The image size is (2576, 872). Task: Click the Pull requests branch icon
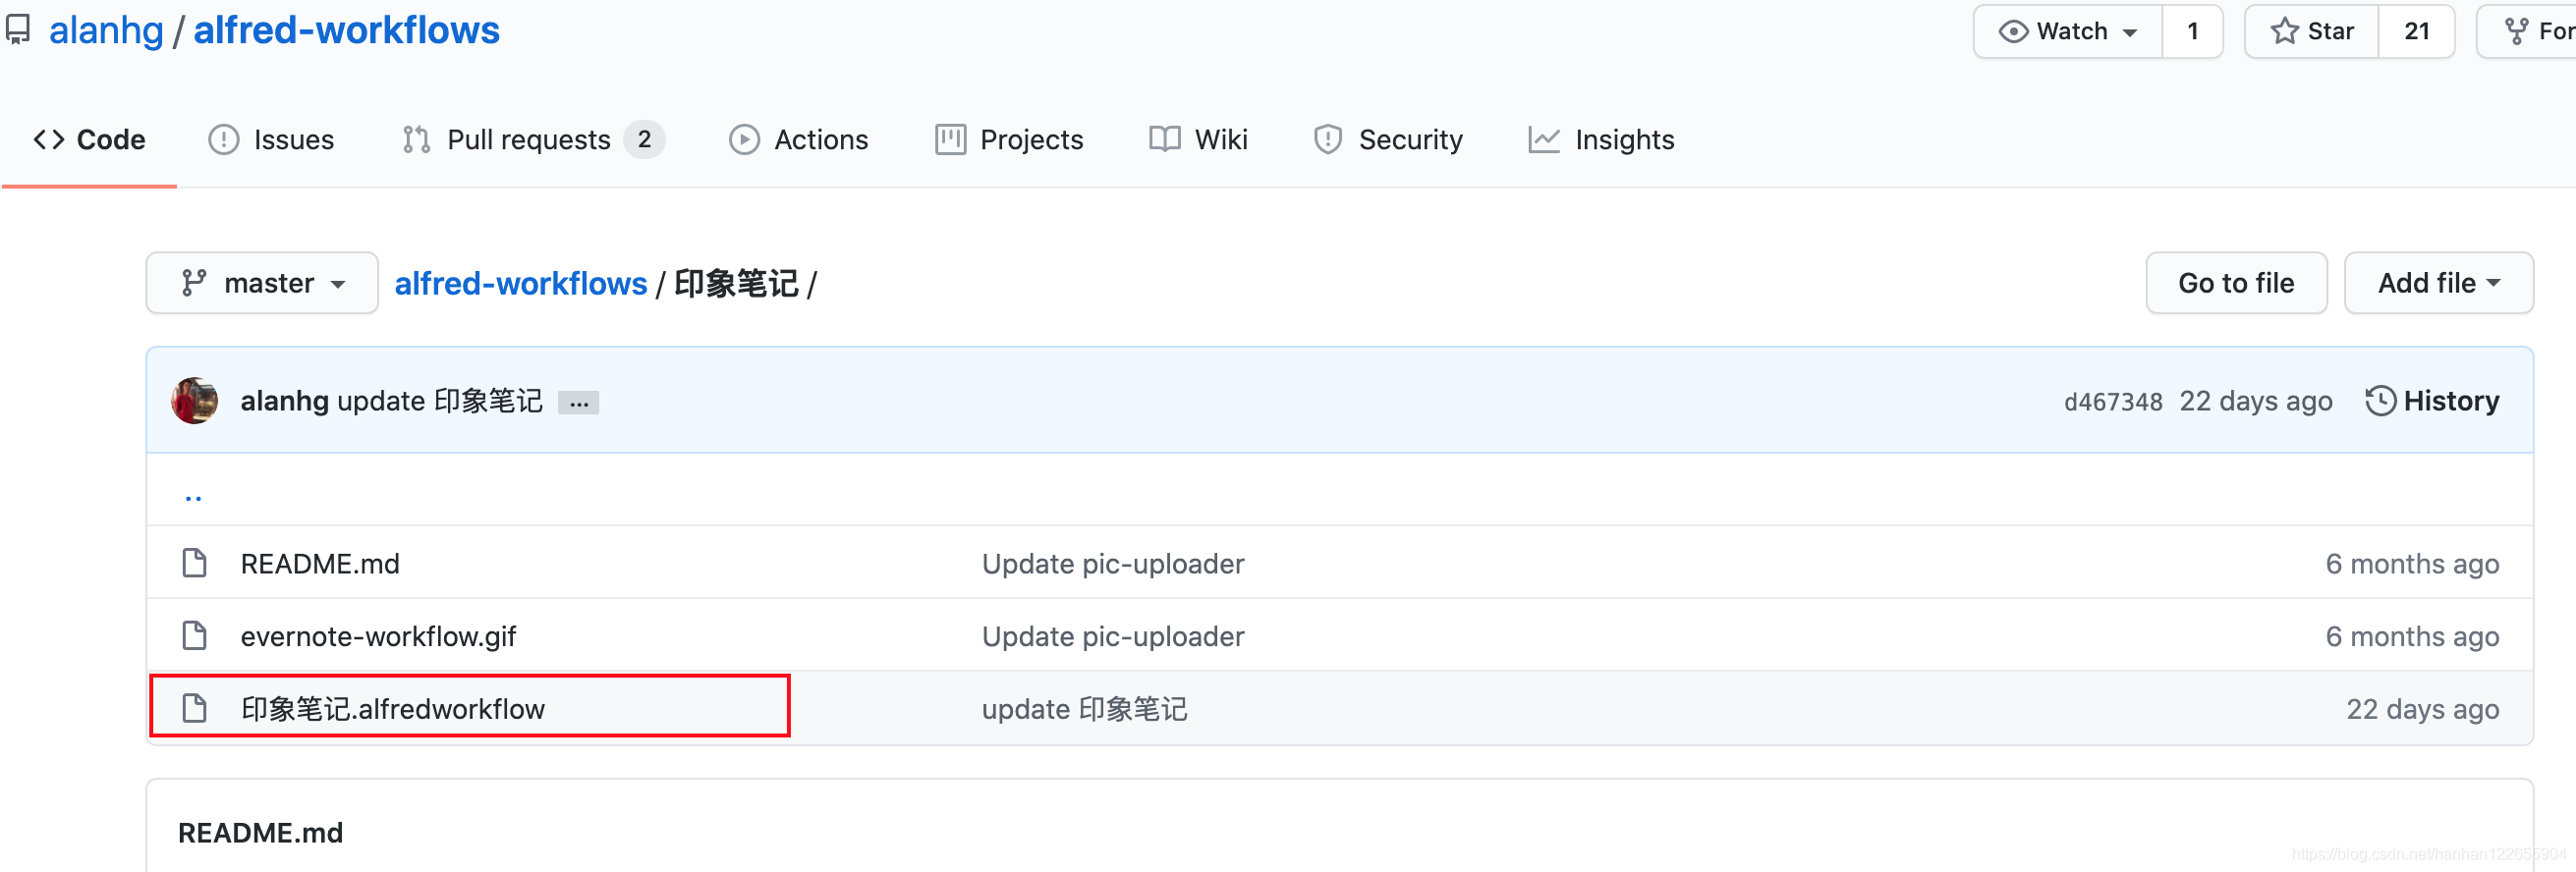click(416, 140)
